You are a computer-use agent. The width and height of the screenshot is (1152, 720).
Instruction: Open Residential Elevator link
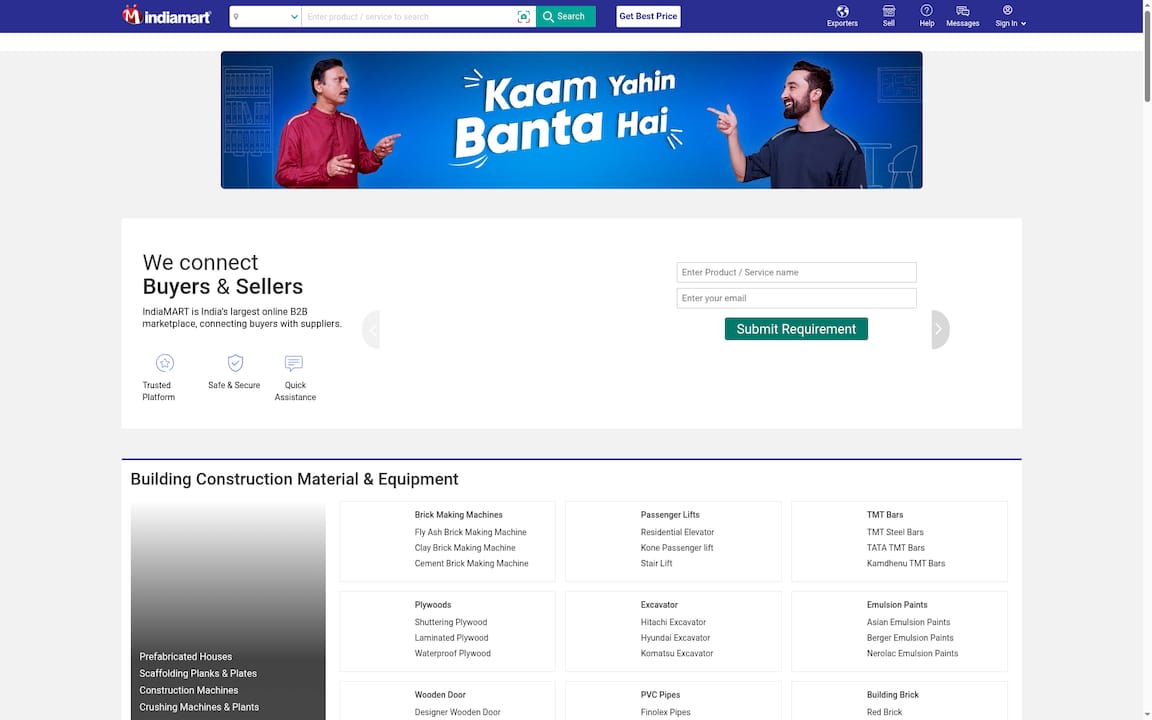677,532
